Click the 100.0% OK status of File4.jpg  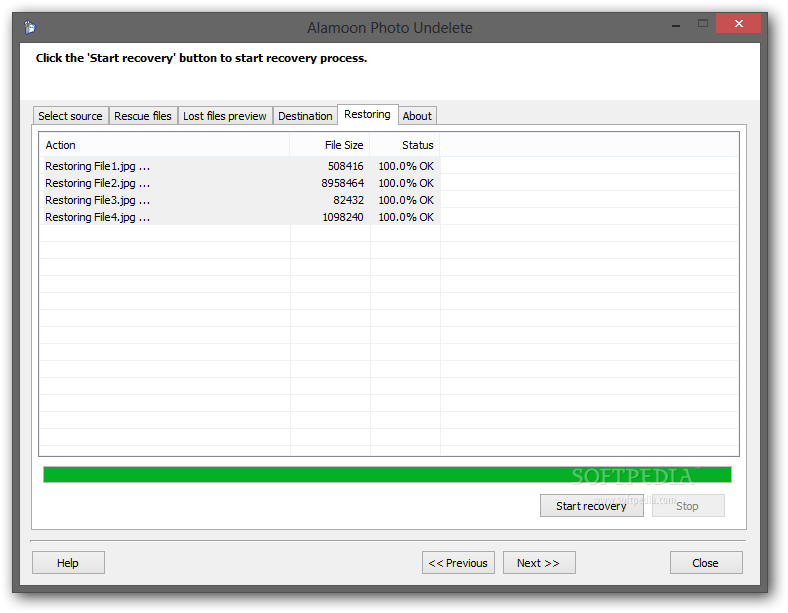point(406,218)
